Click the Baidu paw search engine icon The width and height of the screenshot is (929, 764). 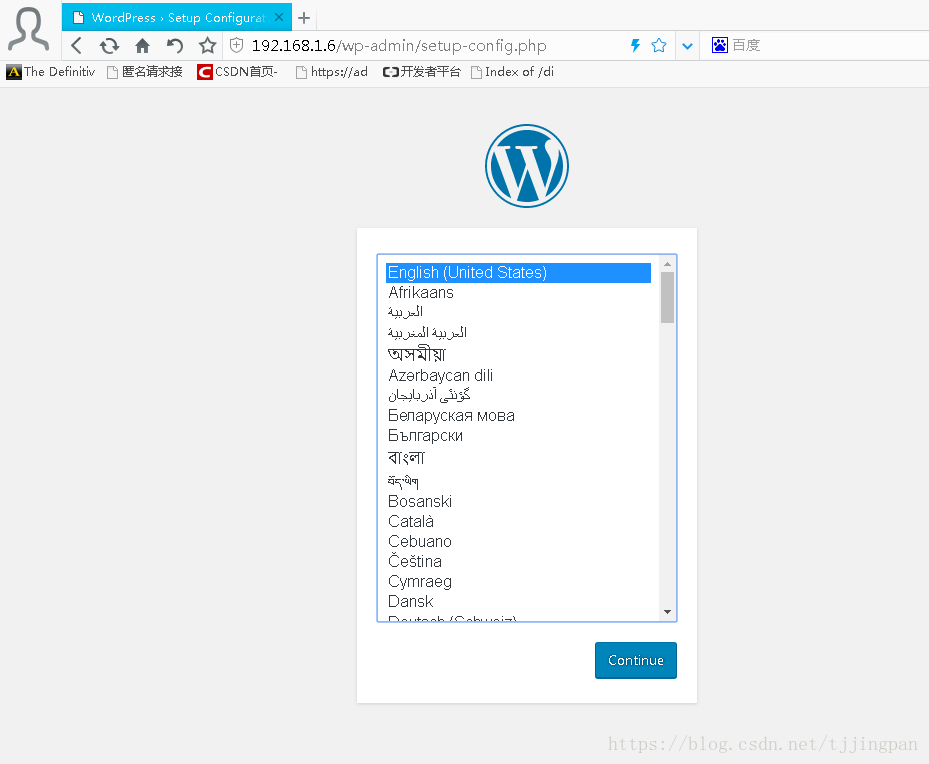pos(719,45)
